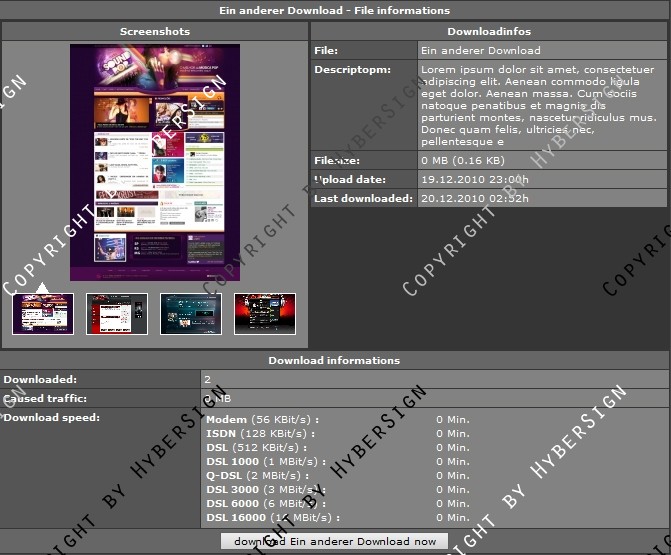Select the first purple website thumbnail
Image resolution: width=671 pixels, height=555 pixels.
click(43, 314)
